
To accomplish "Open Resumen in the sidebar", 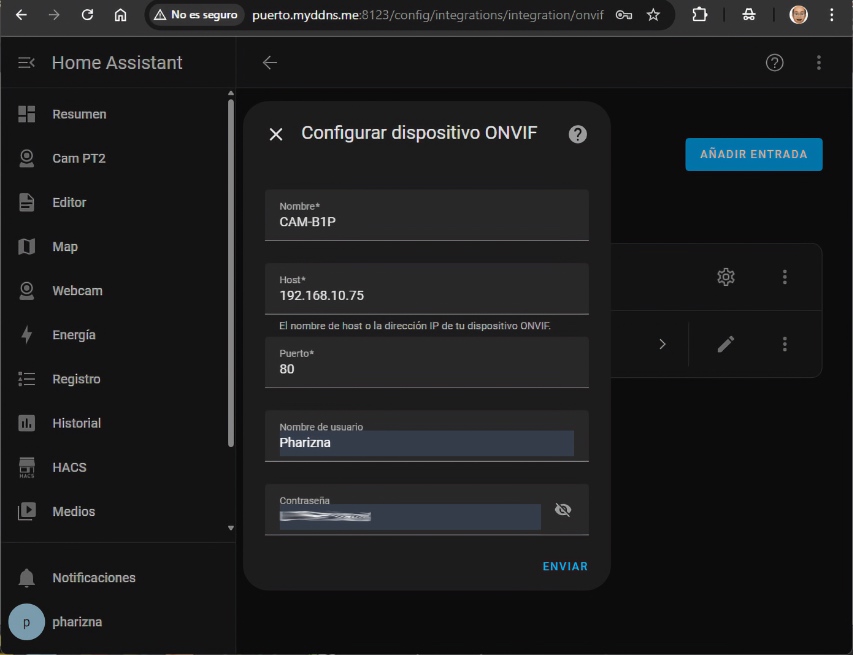I will click(115, 114).
